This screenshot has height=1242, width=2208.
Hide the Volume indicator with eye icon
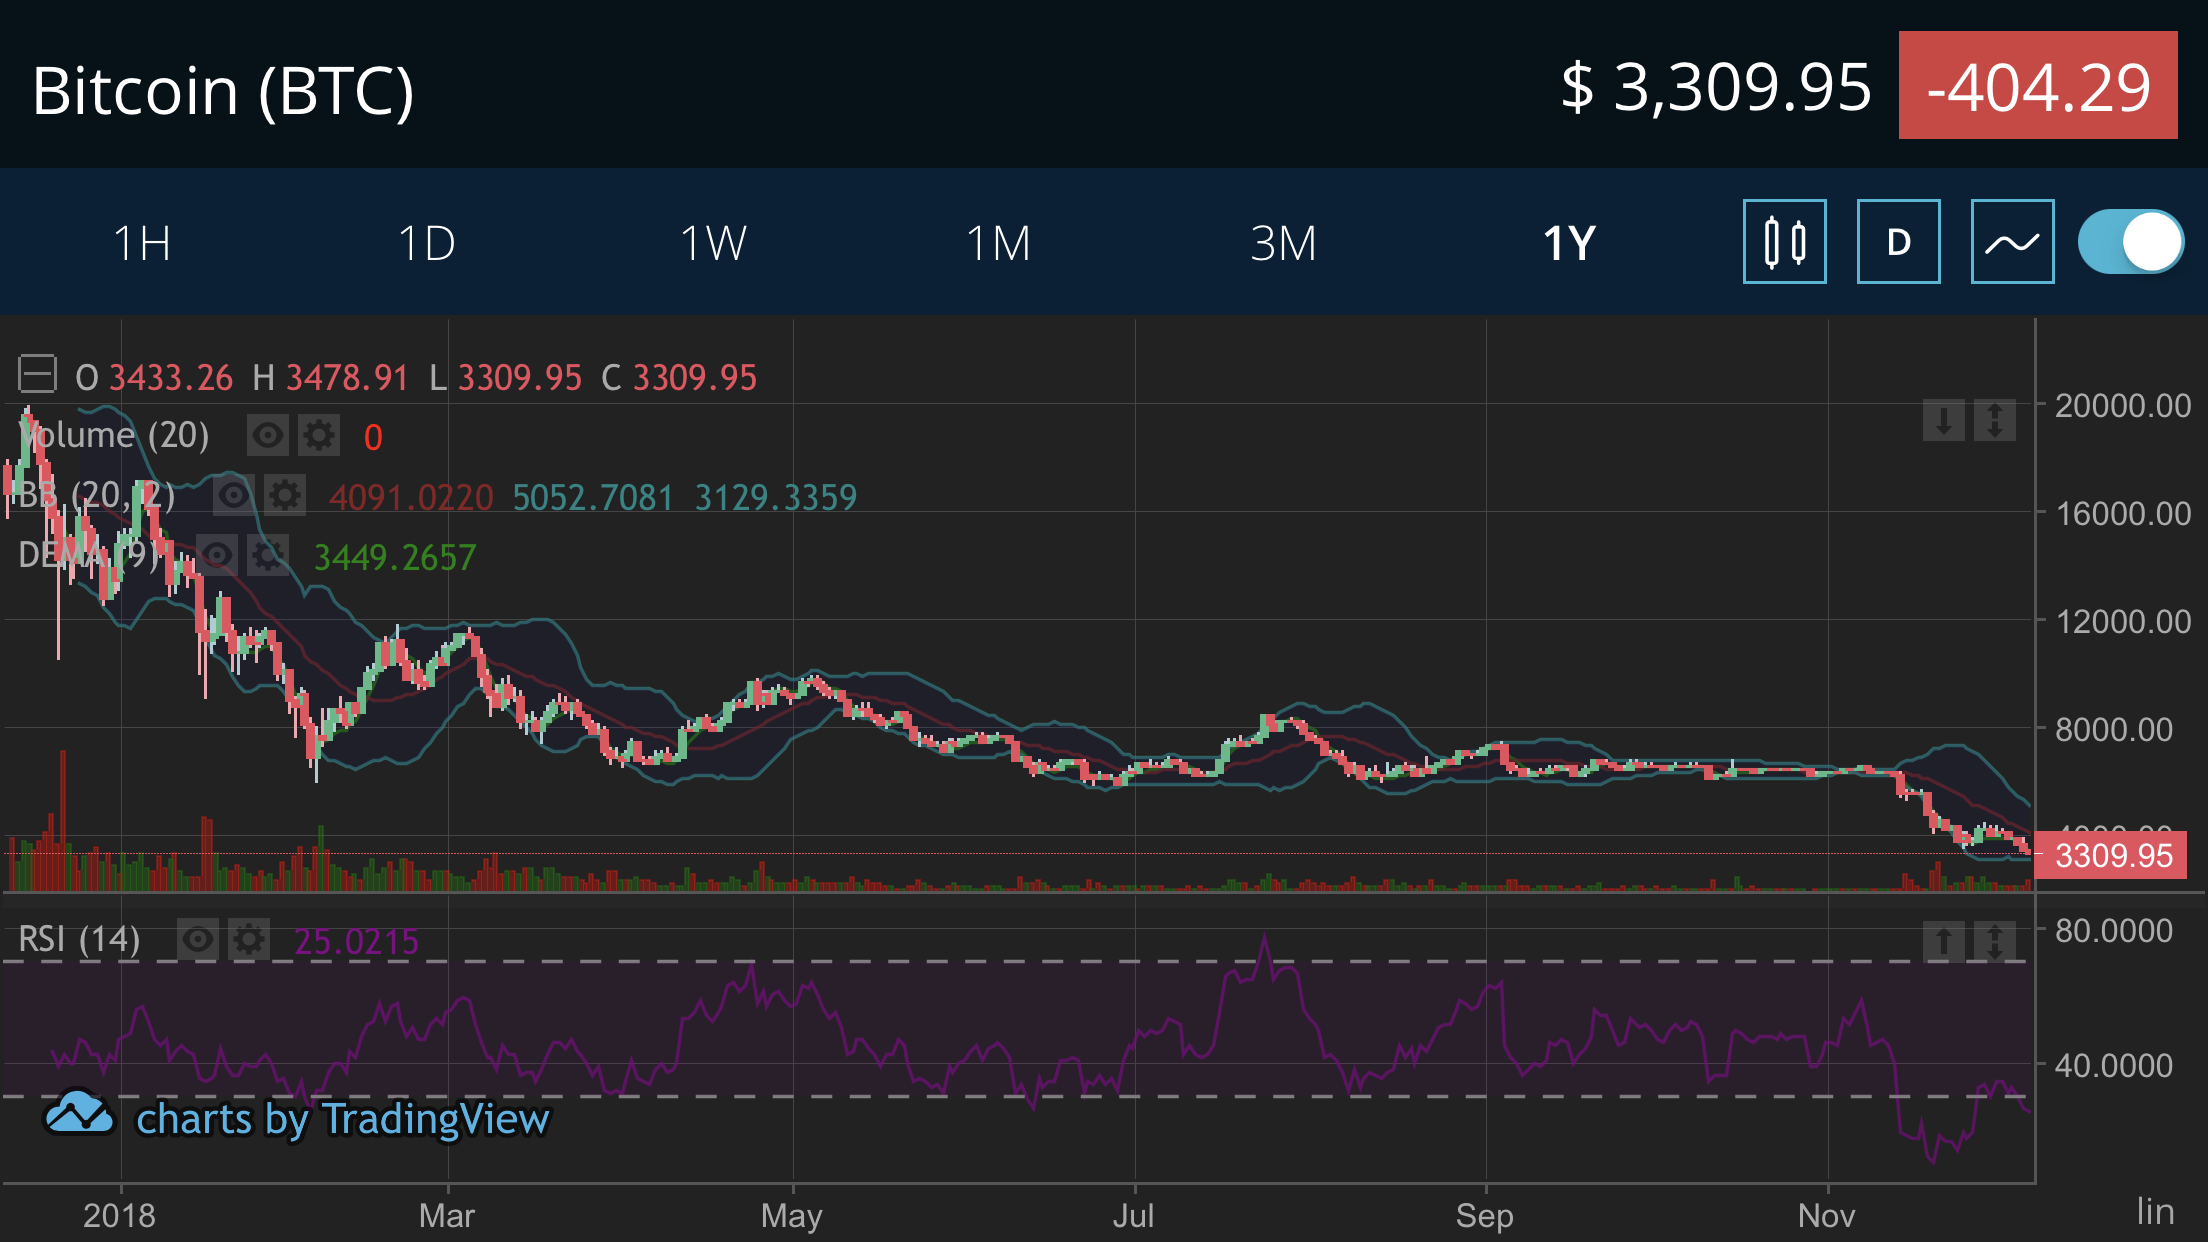[x=267, y=436]
